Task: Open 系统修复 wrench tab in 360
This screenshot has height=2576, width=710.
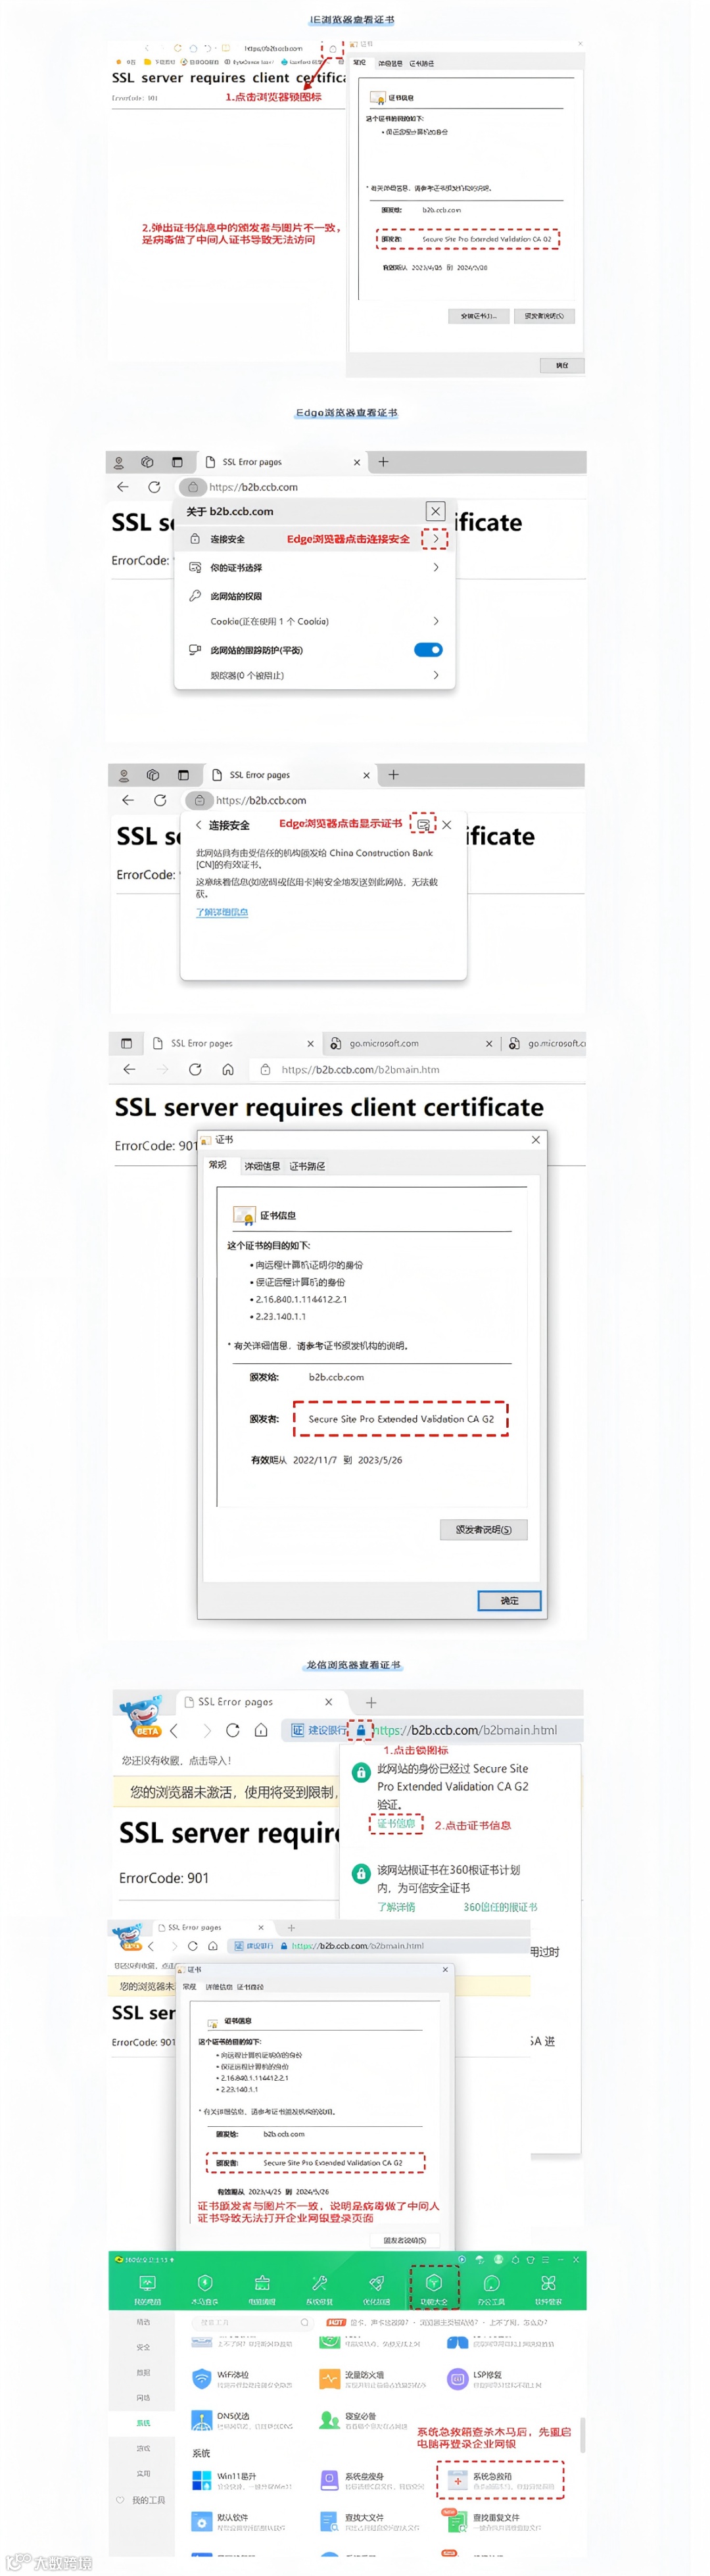Action: (319, 2289)
